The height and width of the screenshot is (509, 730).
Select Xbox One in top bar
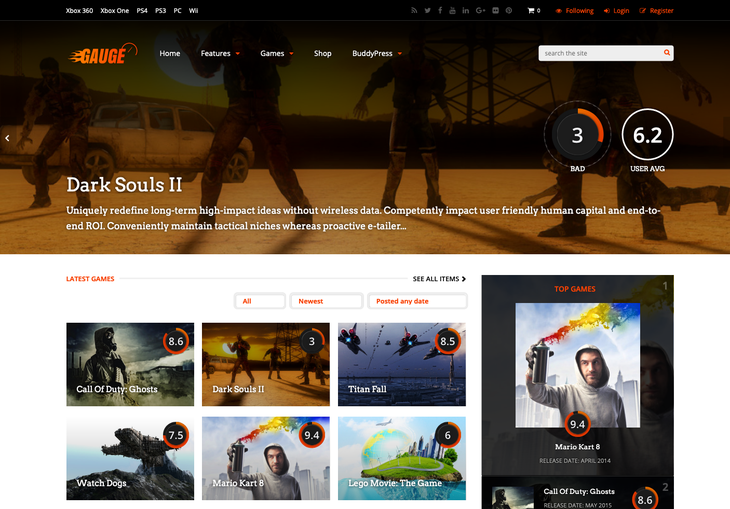(115, 10)
